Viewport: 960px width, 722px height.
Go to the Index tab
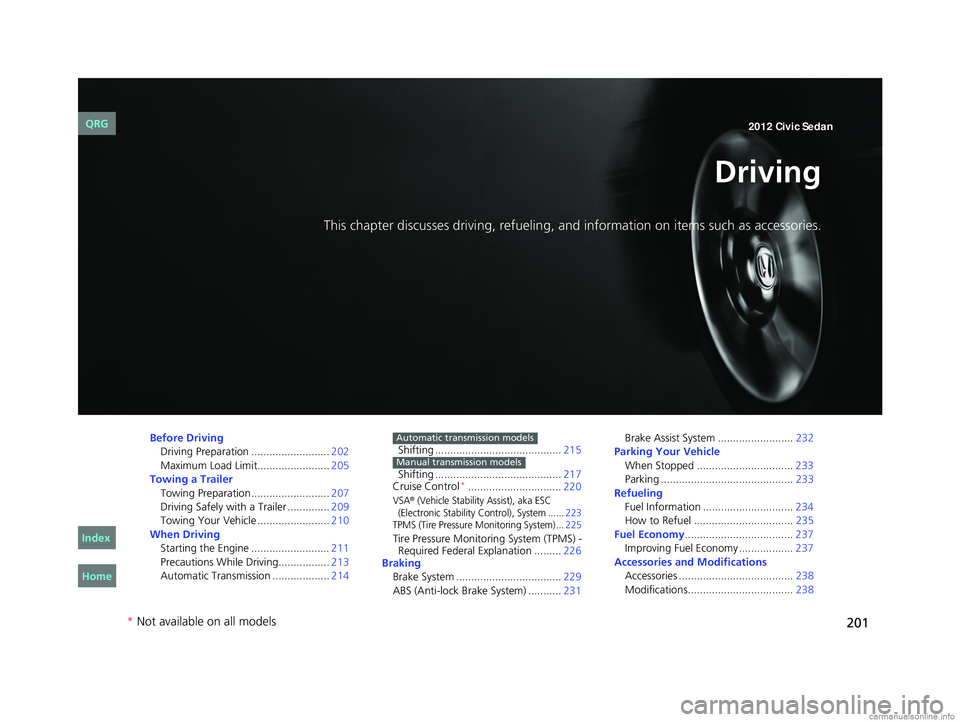97,538
